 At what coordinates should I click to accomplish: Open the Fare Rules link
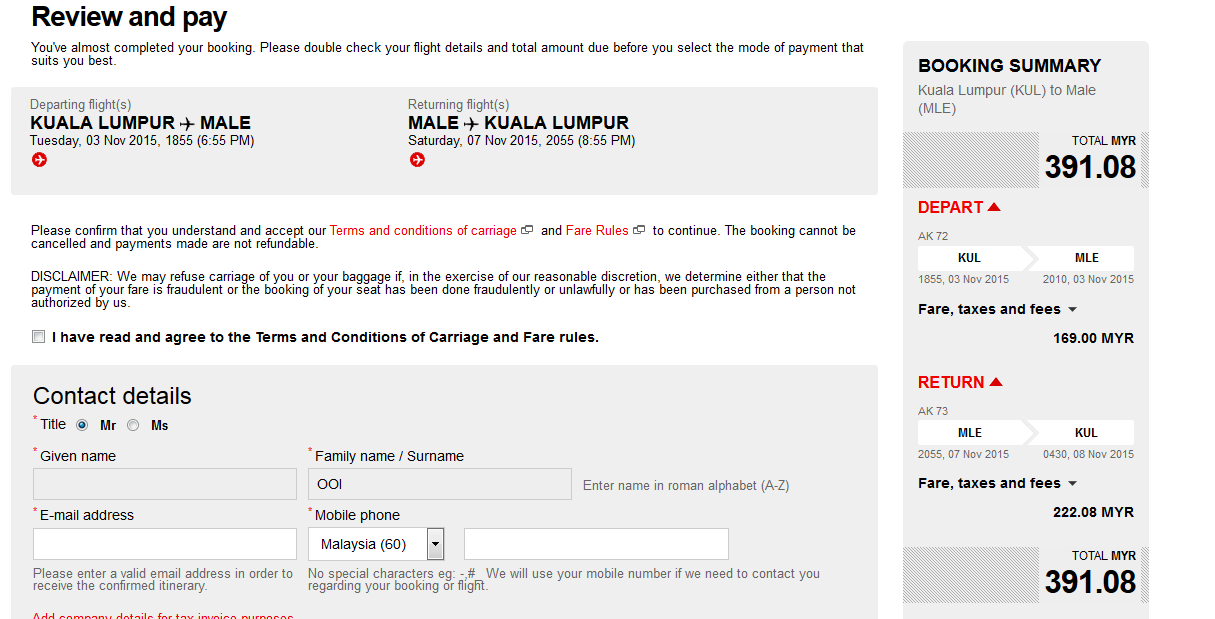coord(597,230)
